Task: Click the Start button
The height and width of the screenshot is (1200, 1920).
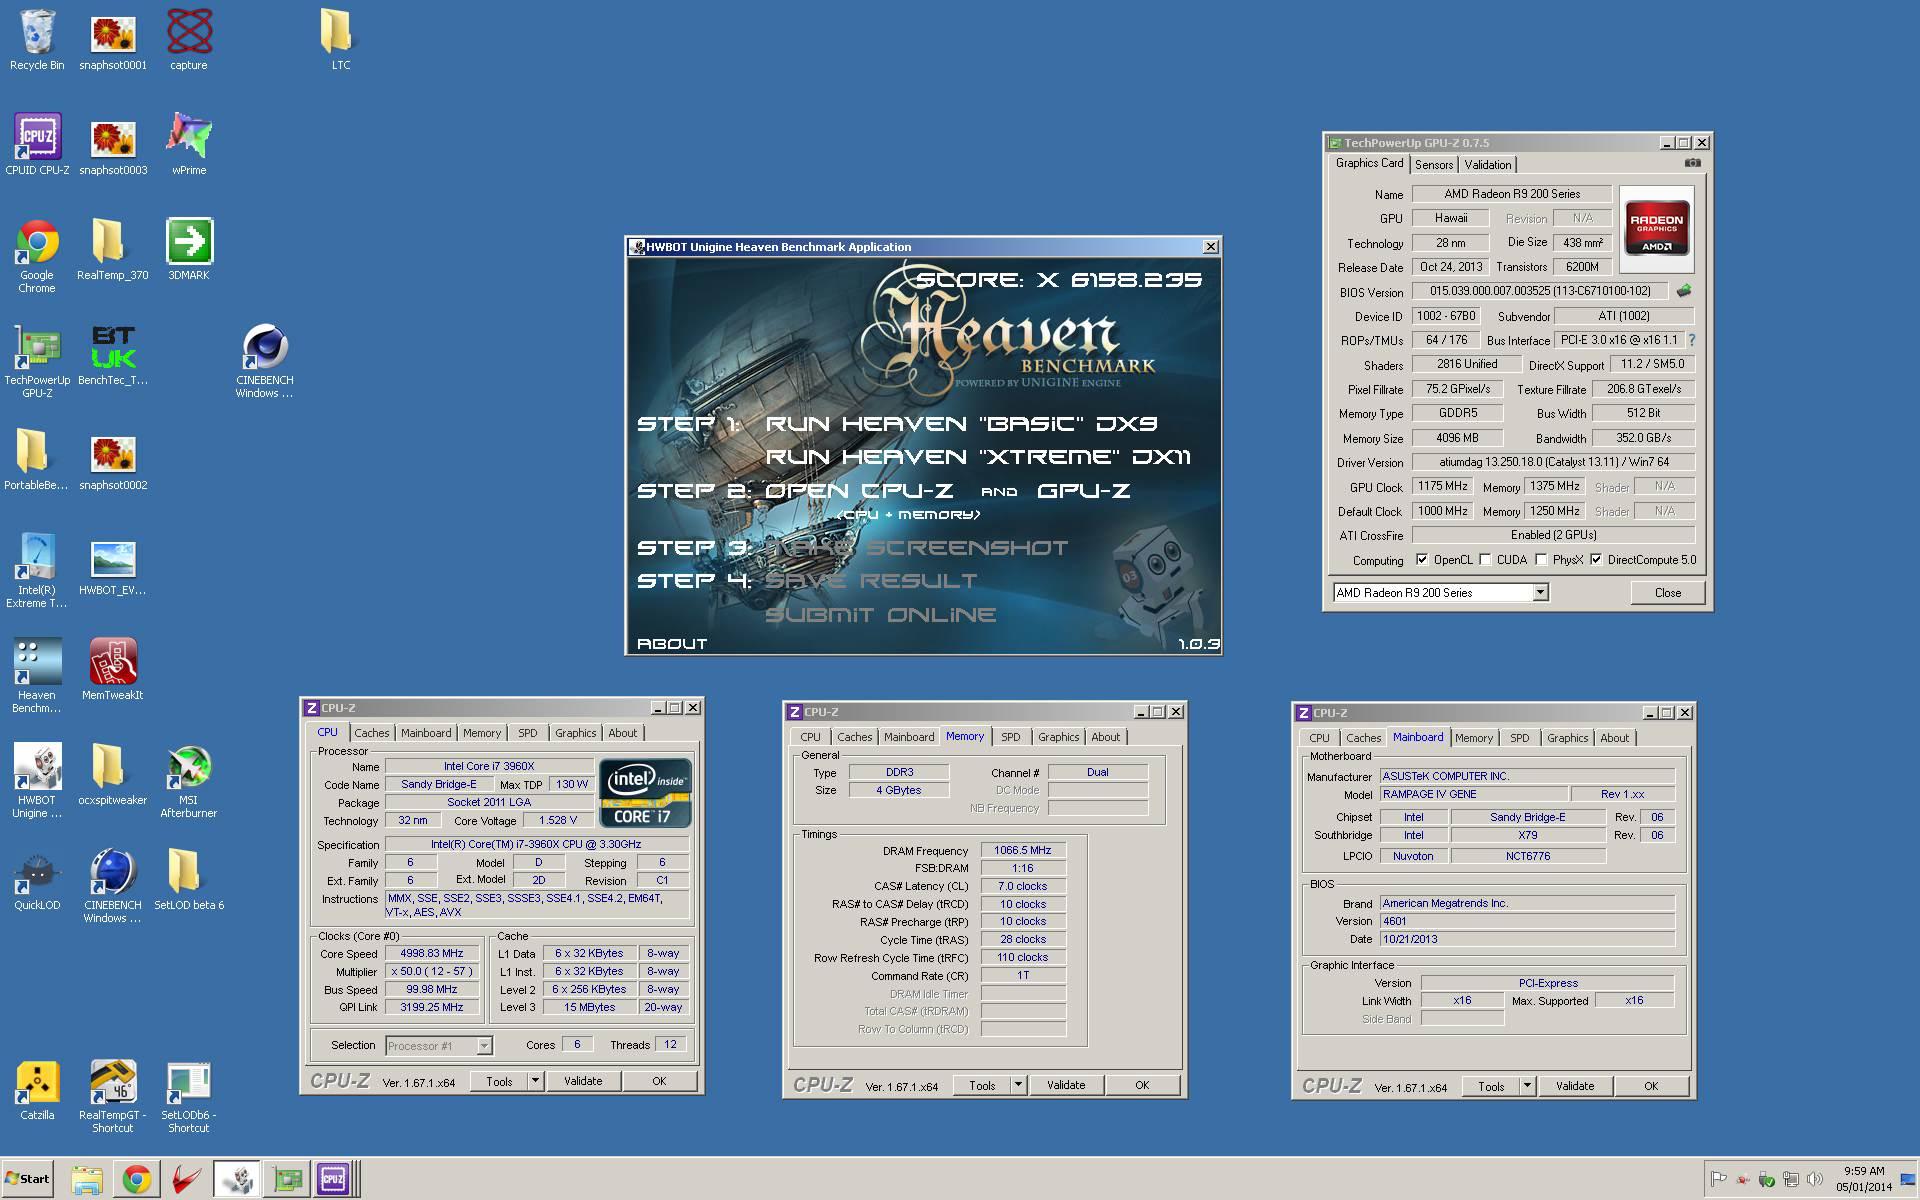Action: [27, 1179]
